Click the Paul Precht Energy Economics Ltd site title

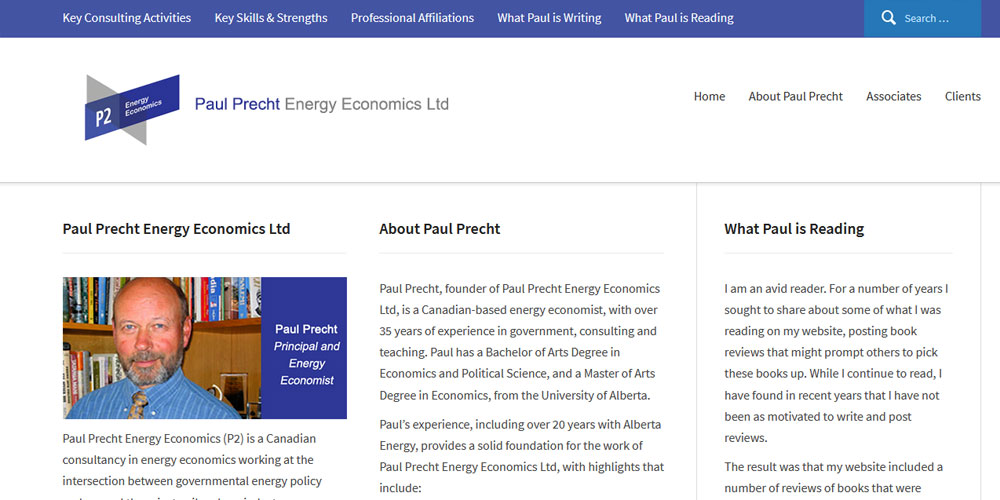coord(321,104)
